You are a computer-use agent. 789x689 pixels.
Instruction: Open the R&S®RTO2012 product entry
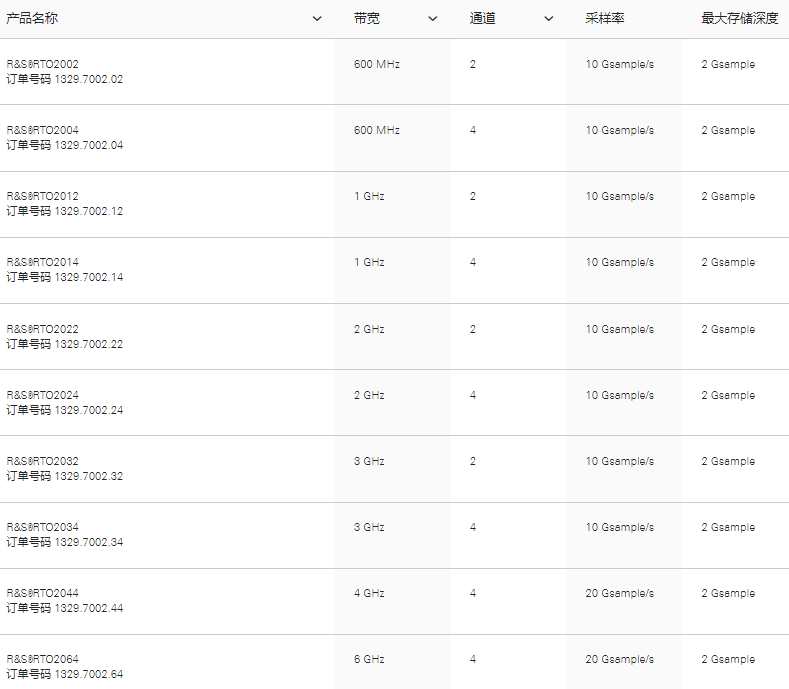coord(43,196)
